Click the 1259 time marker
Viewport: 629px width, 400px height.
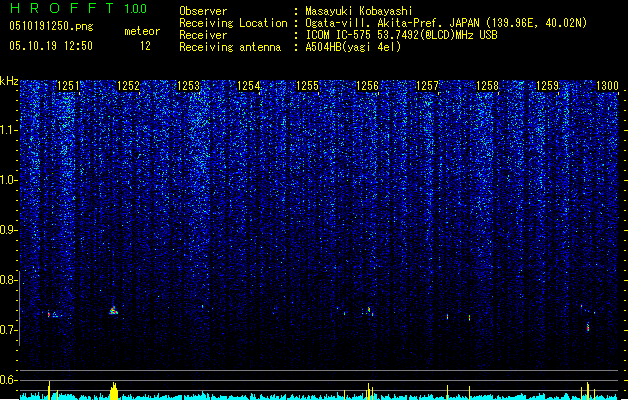(x=547, y=86)
